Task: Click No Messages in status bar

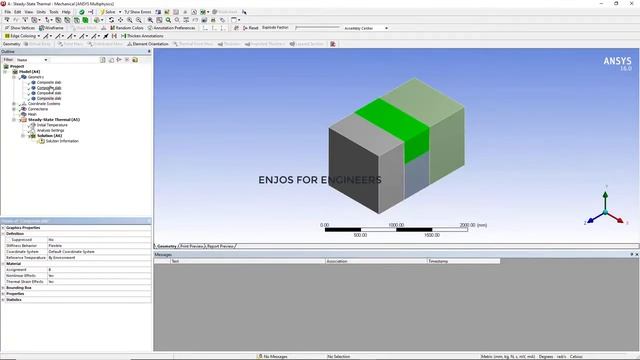Action: pos(272,356)
